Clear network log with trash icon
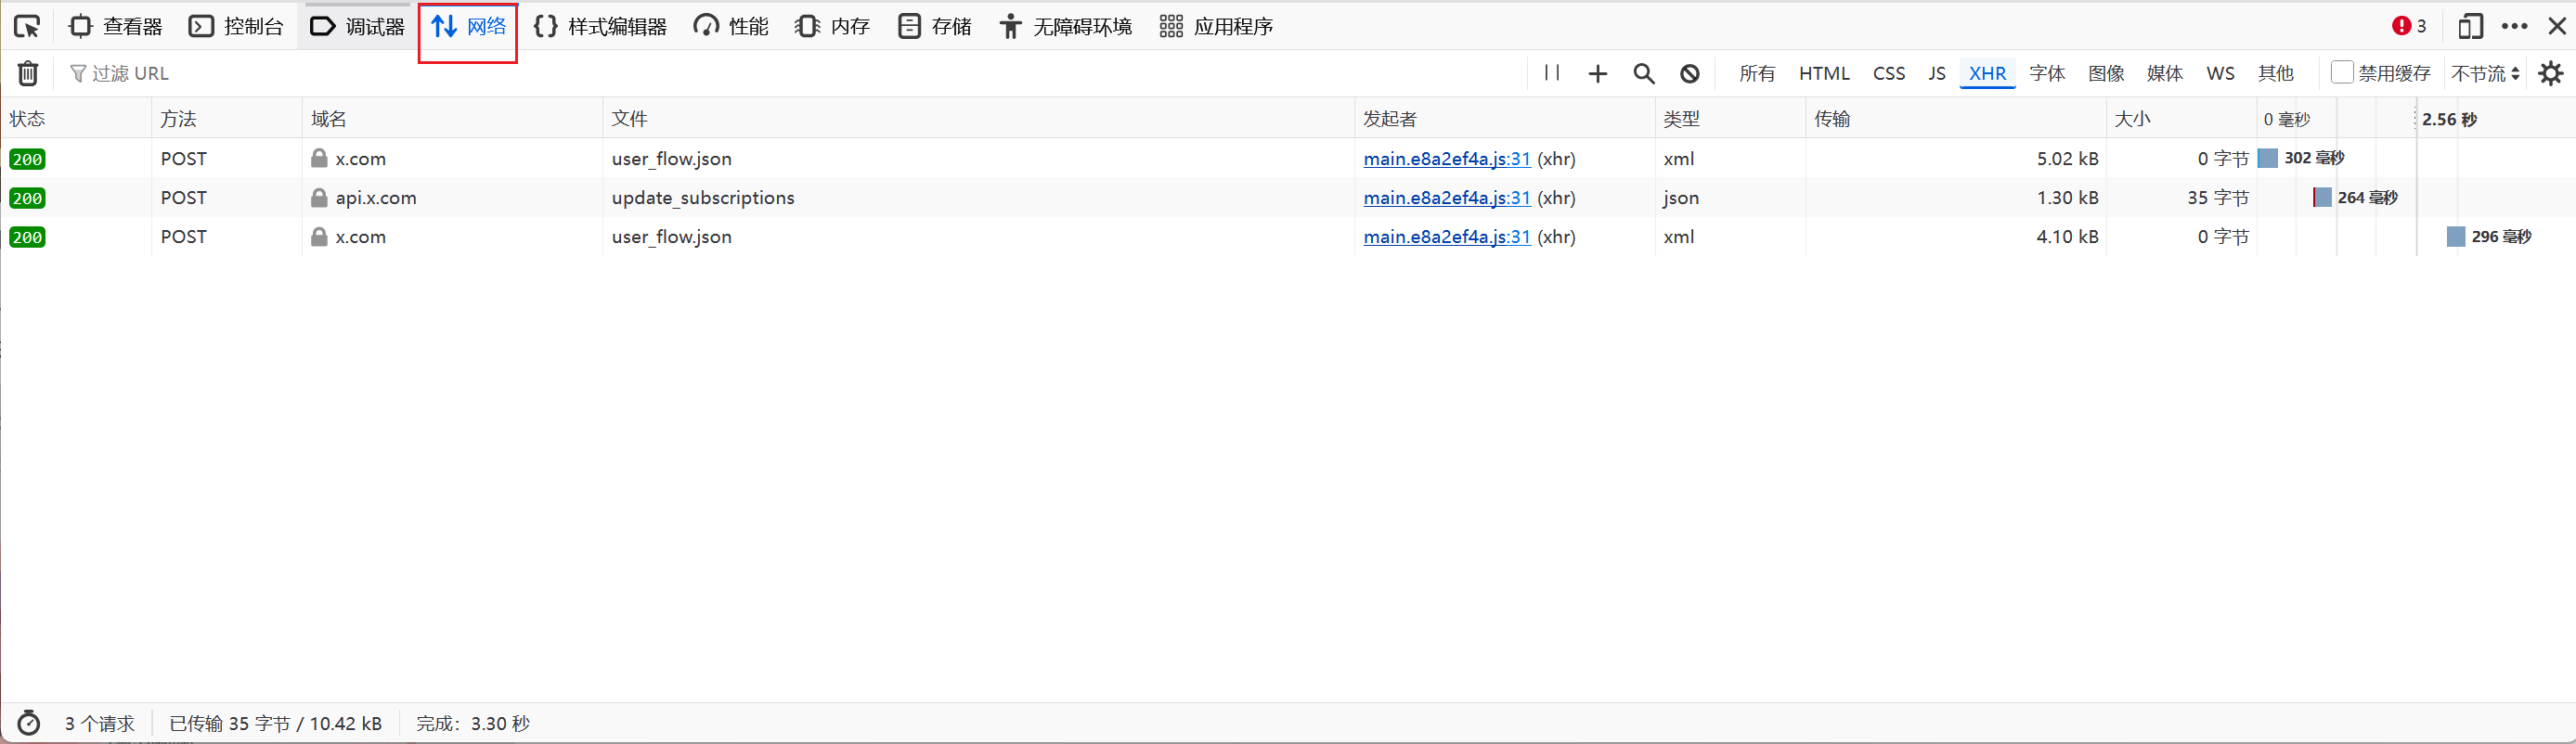Viewport: 2576px width, 744px height. (28, 73)
